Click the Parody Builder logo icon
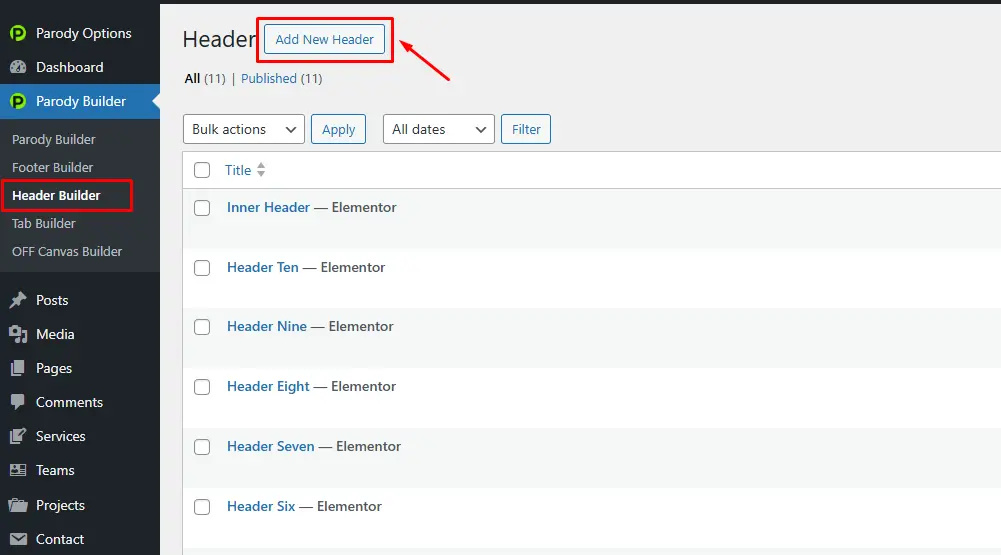This screenshot has width=1001, height=555. pyautogui.click(x=18, y=101)
